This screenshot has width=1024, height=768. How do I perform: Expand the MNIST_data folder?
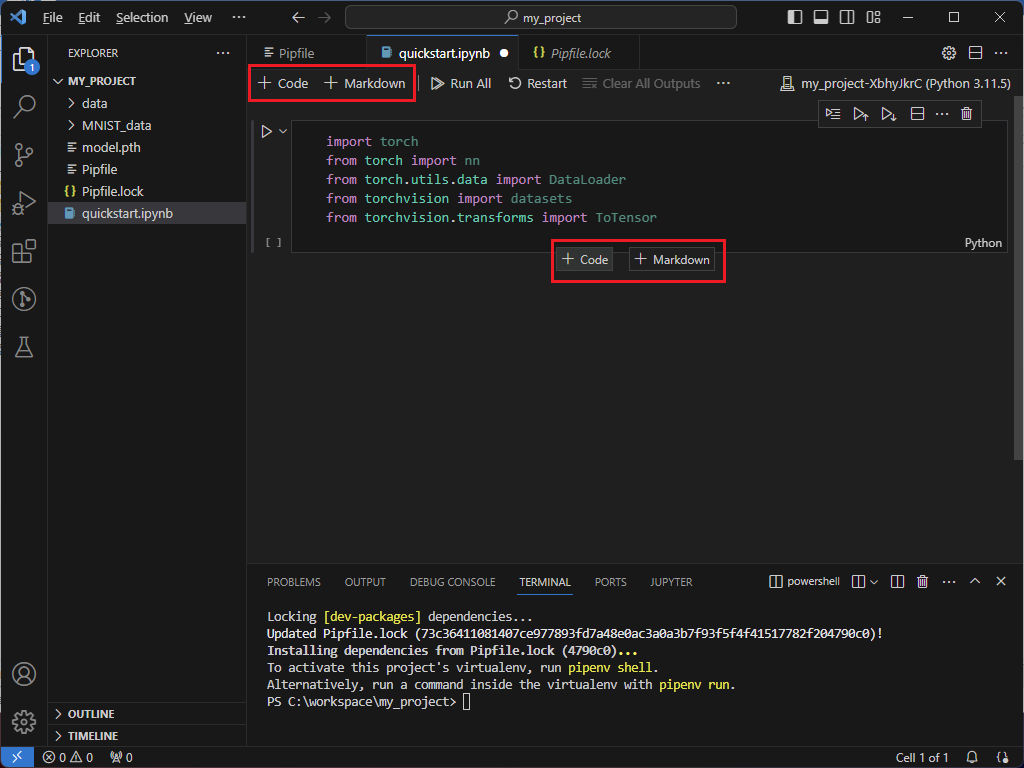pyautogui.click(x=148, y=125)
